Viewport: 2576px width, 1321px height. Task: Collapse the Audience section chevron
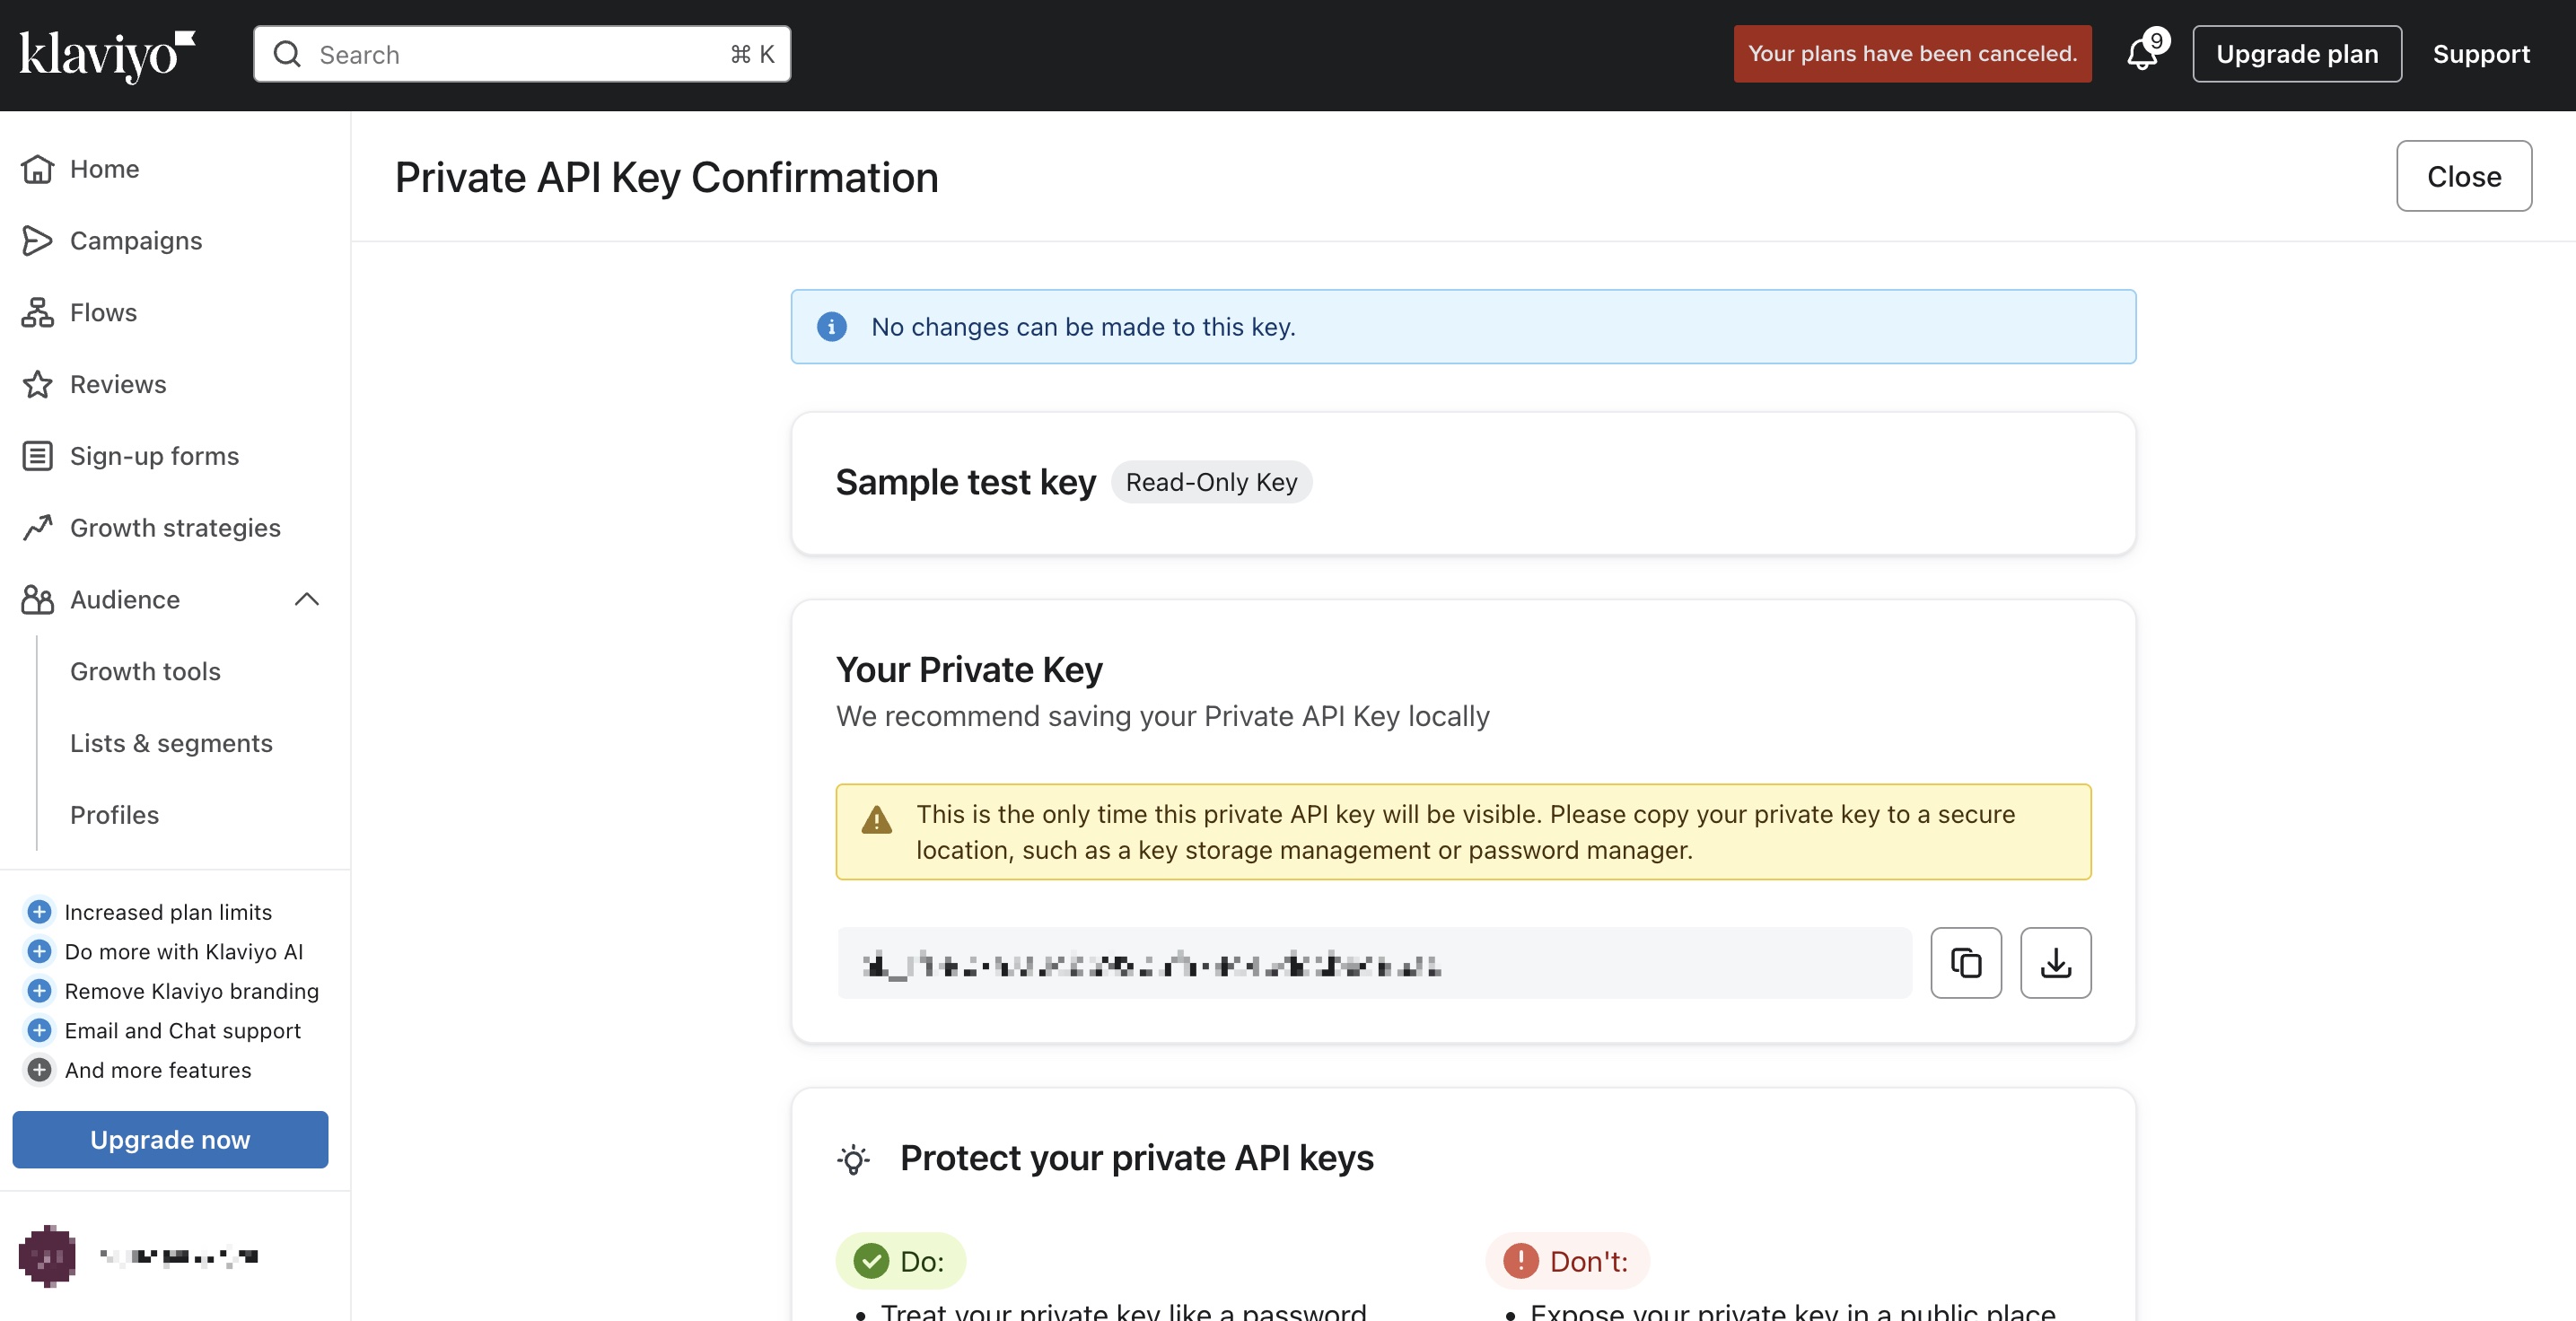(306, 599)
